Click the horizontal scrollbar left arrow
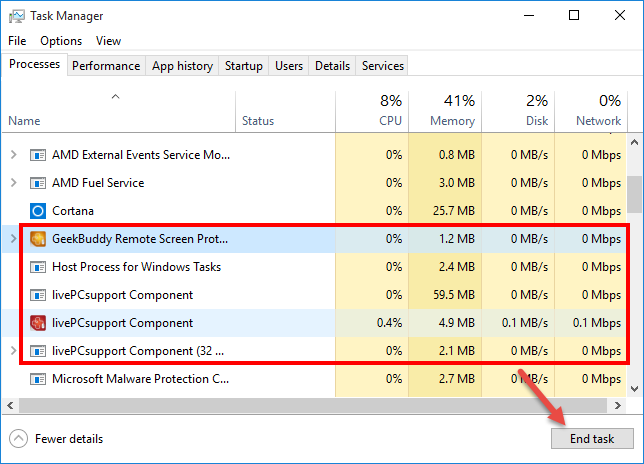 11,406
